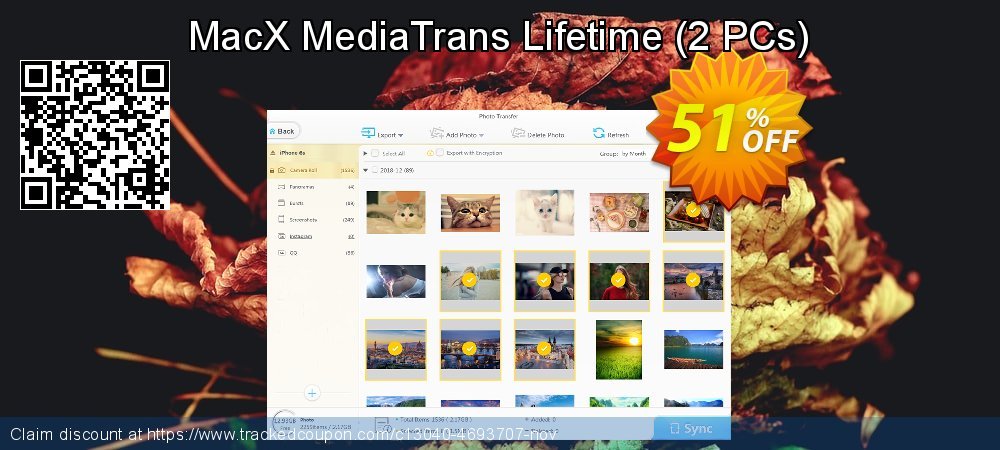Click the Delete Photo toolbar icon
Viewport: 1000px width, 450px height.
click(x=518, y=134)
